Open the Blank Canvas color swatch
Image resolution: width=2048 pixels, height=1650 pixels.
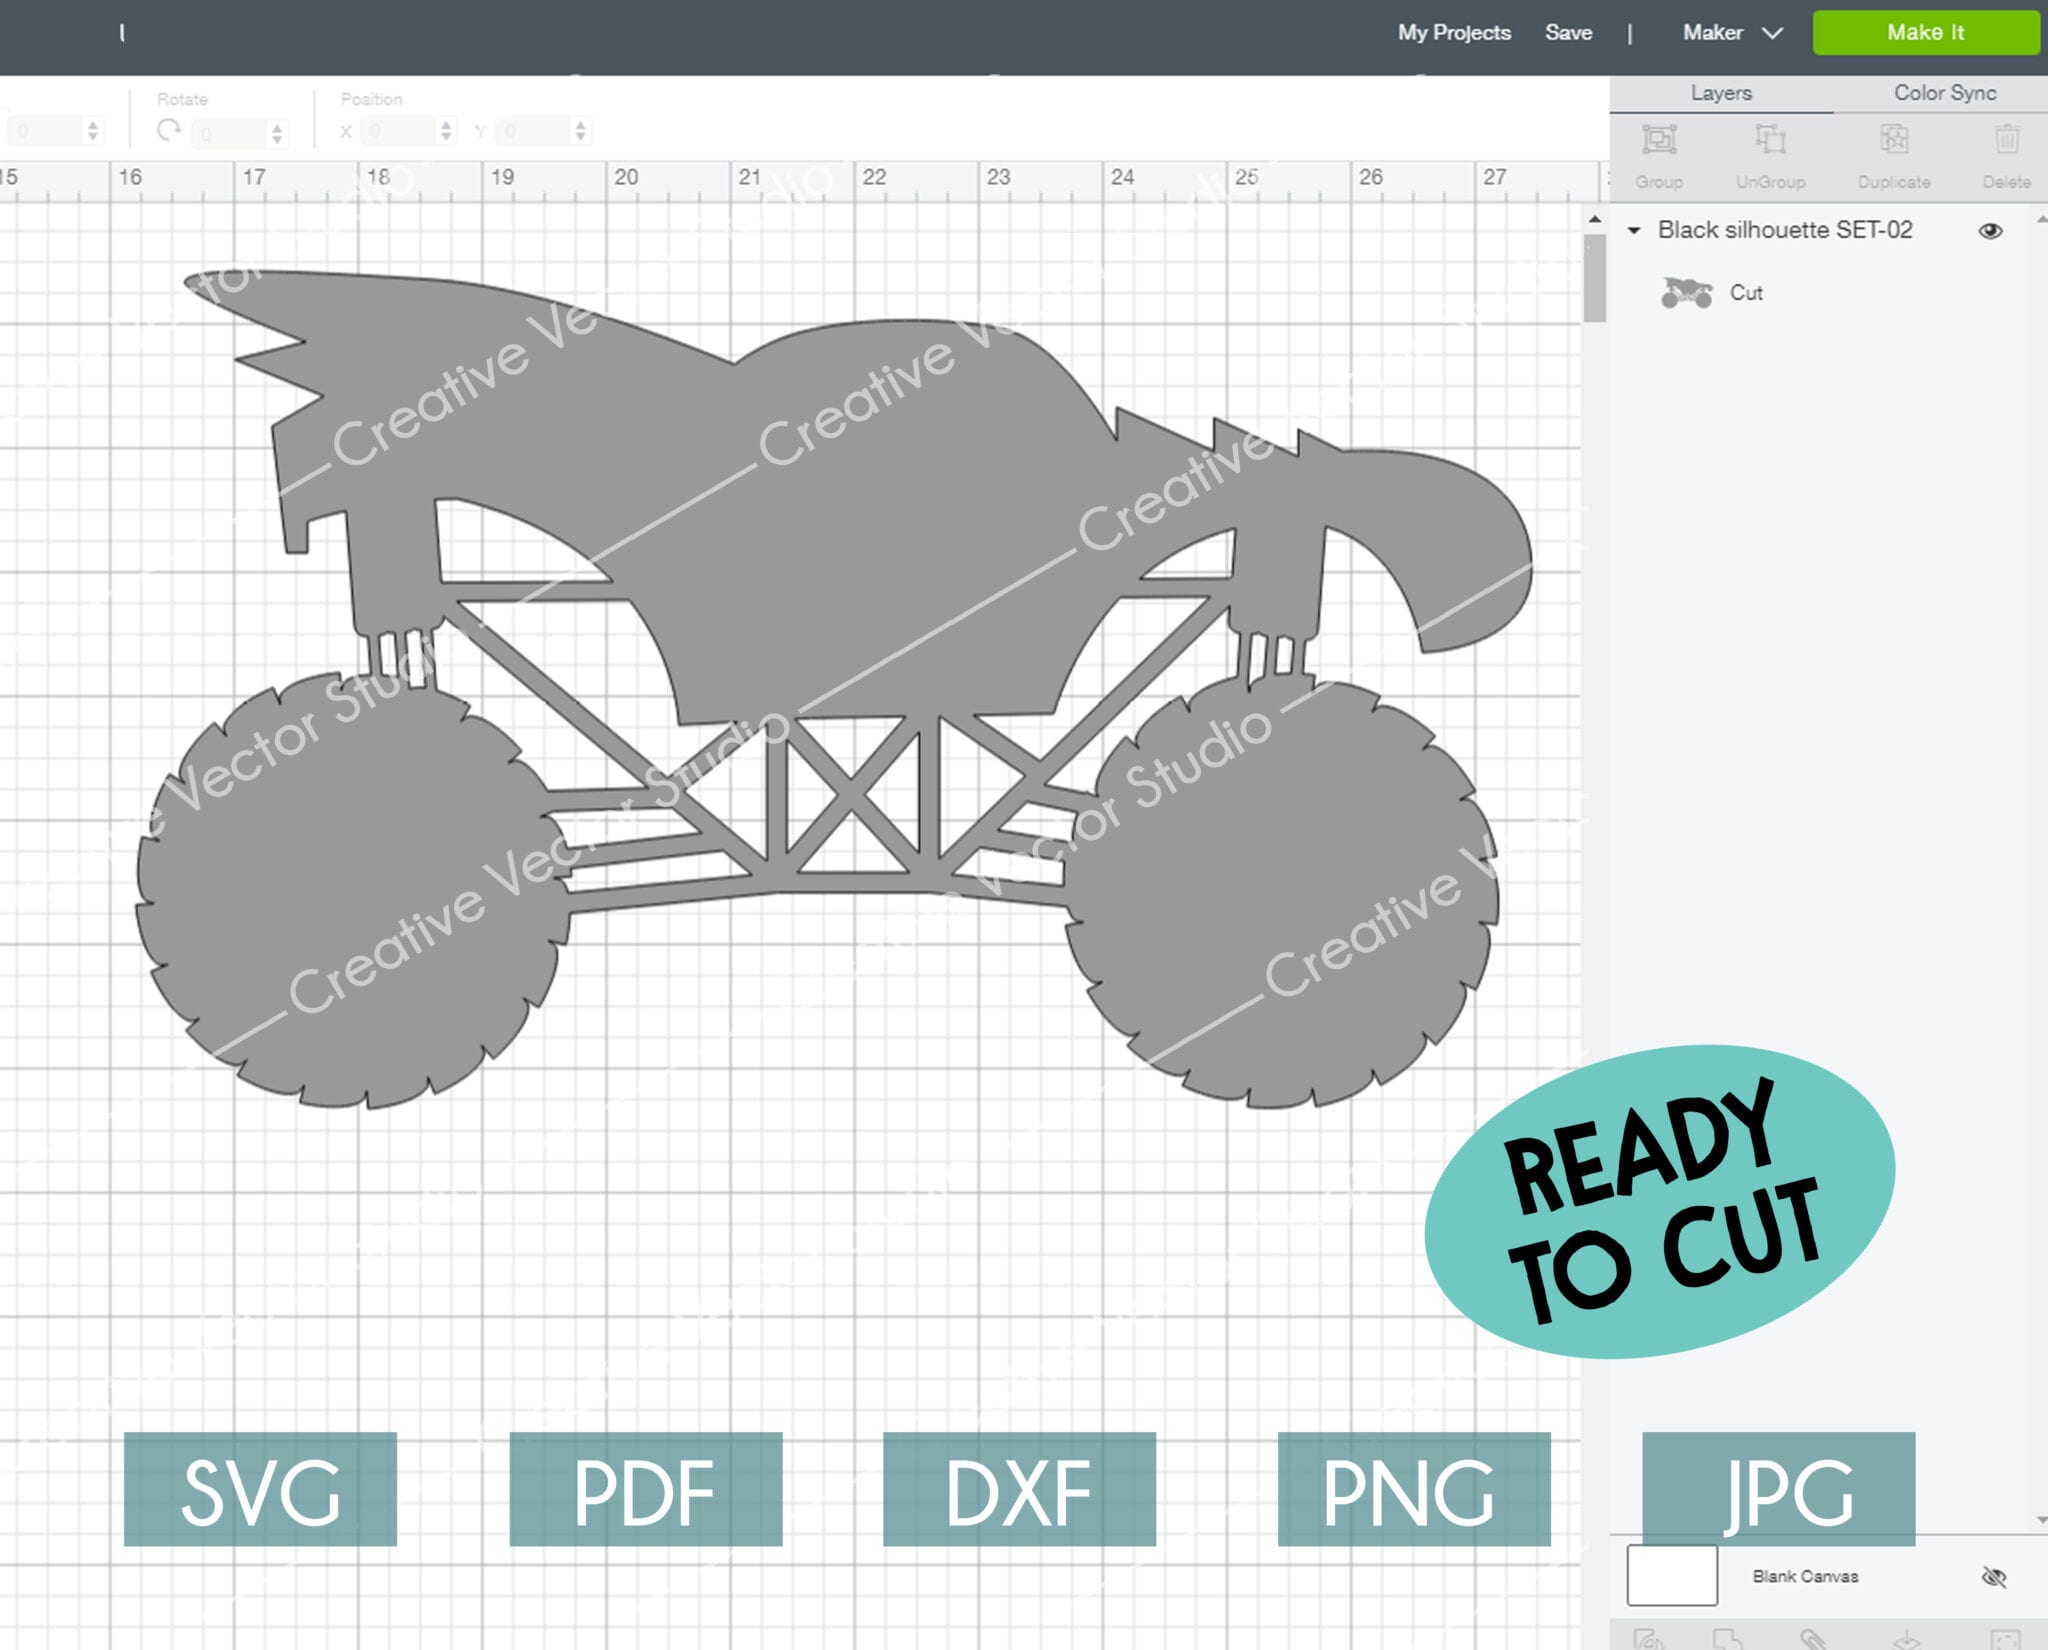pyautogui.click(x=1672, y=1575)
